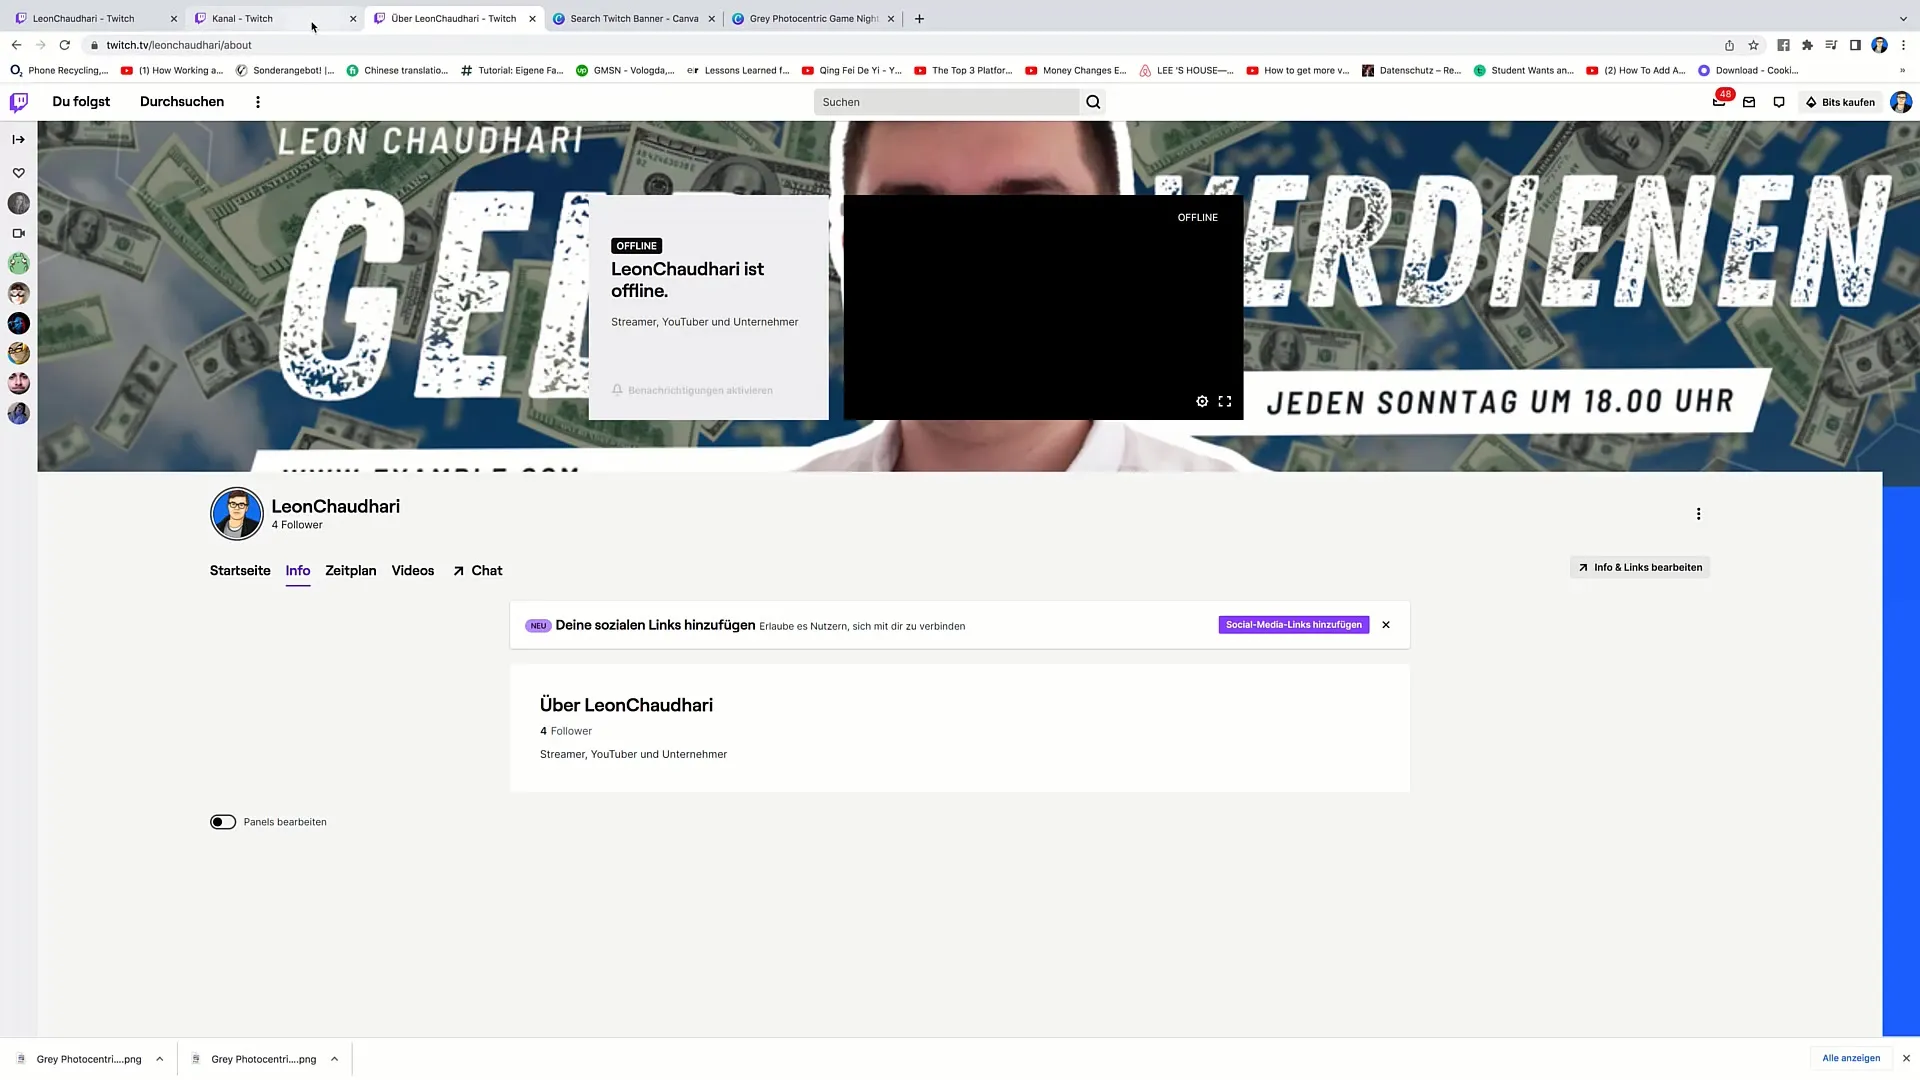Screen dimensions: 1920x1080
Task: Select the Zeitplan tab on profile
Action: [349, 570]
